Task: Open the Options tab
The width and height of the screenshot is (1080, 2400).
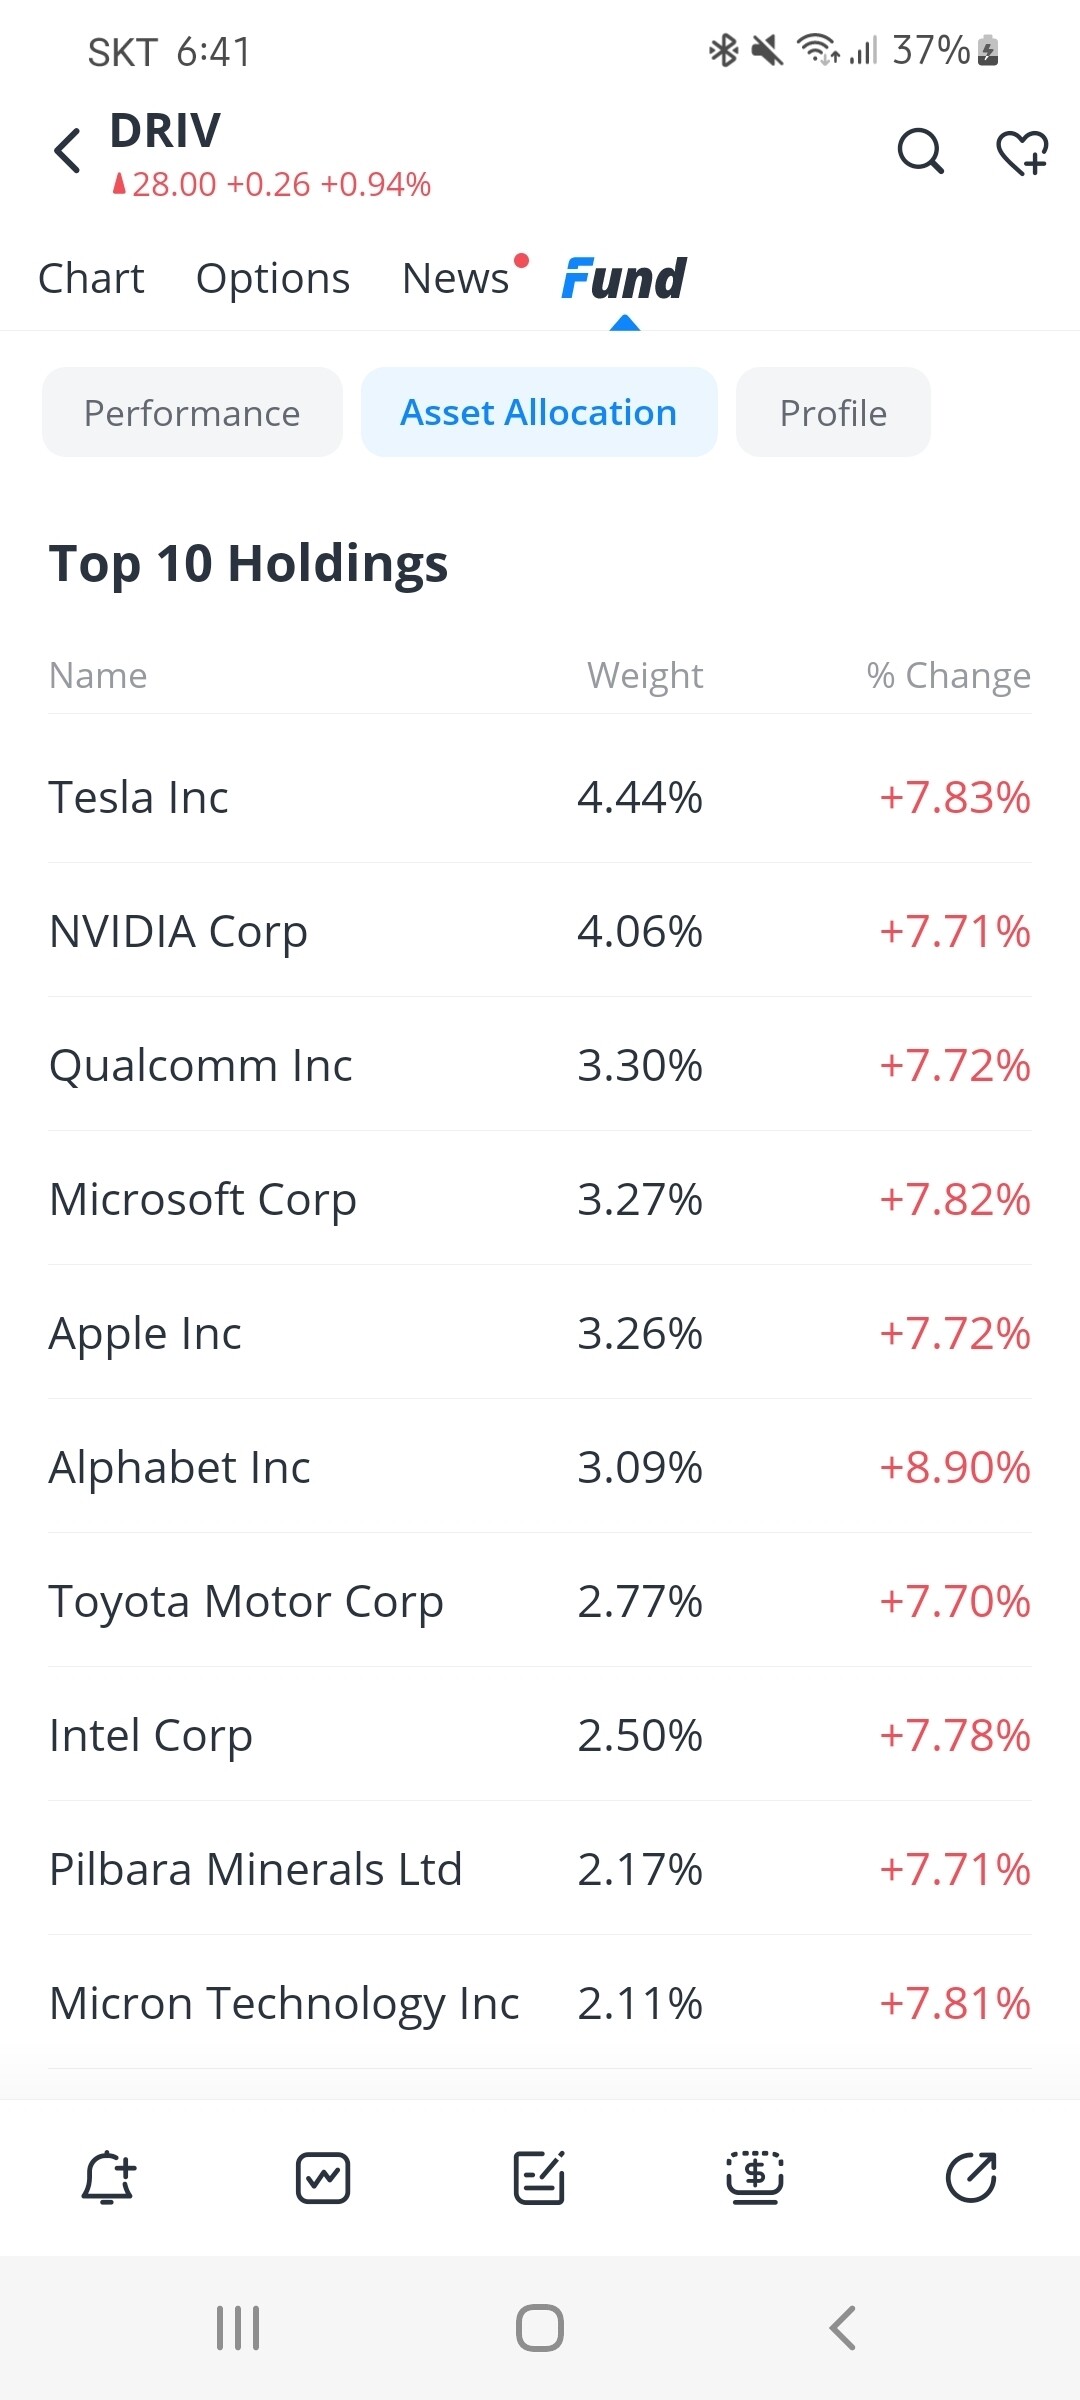Action: pyautogui.click(x=273, y=279)
